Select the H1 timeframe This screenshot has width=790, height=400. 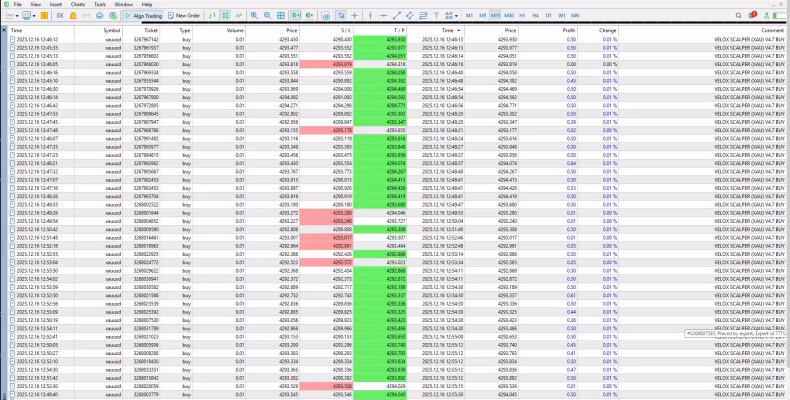coord(522,16)
